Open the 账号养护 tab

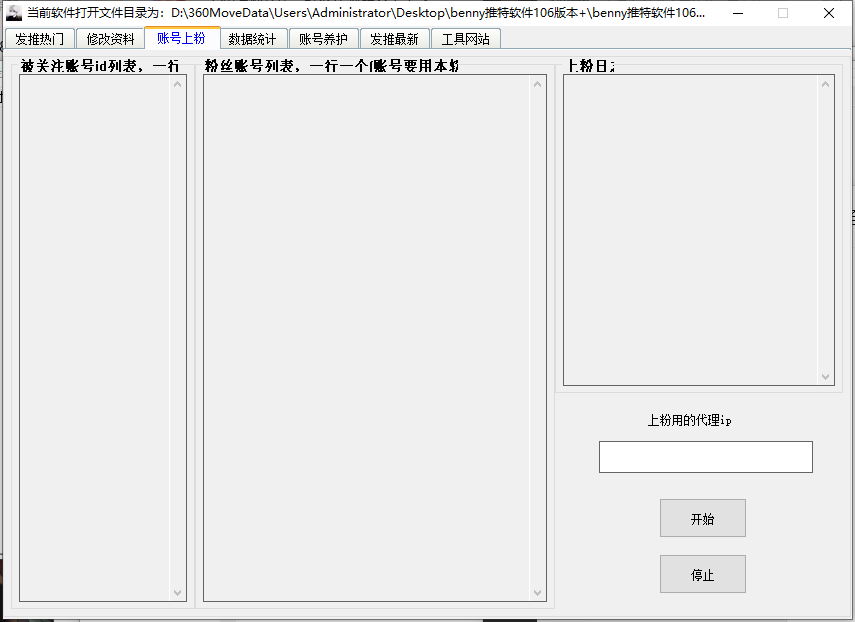coord(323,39)
